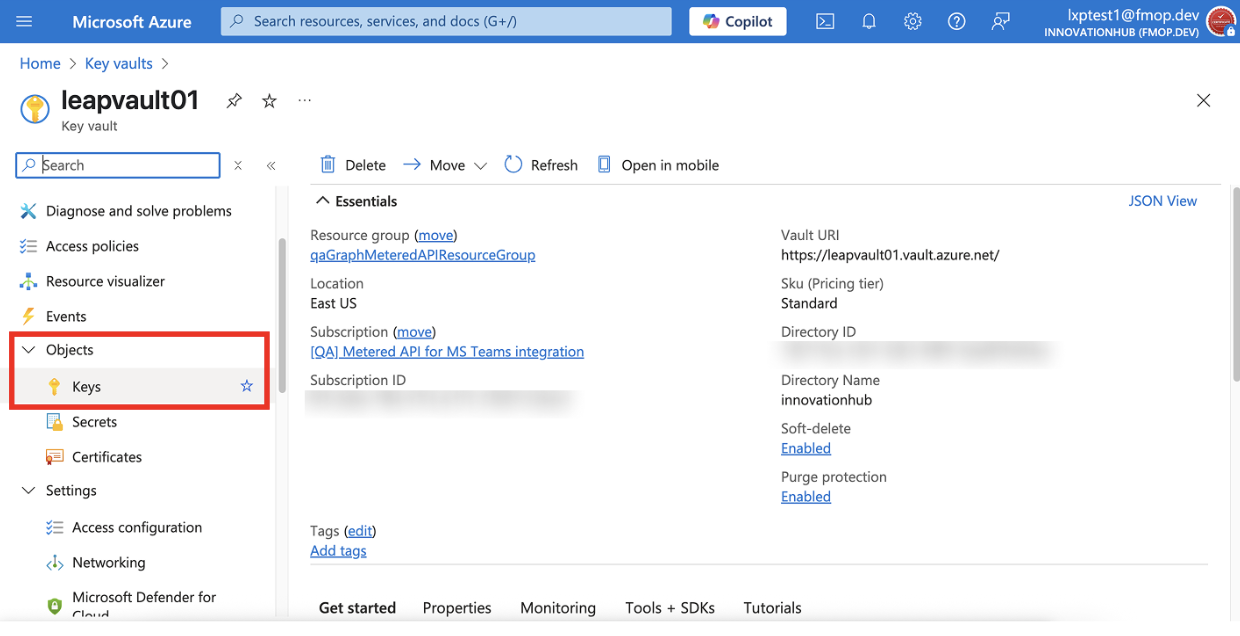Click the user account avatar
1240x636 pixels.
pos(1221,21)
